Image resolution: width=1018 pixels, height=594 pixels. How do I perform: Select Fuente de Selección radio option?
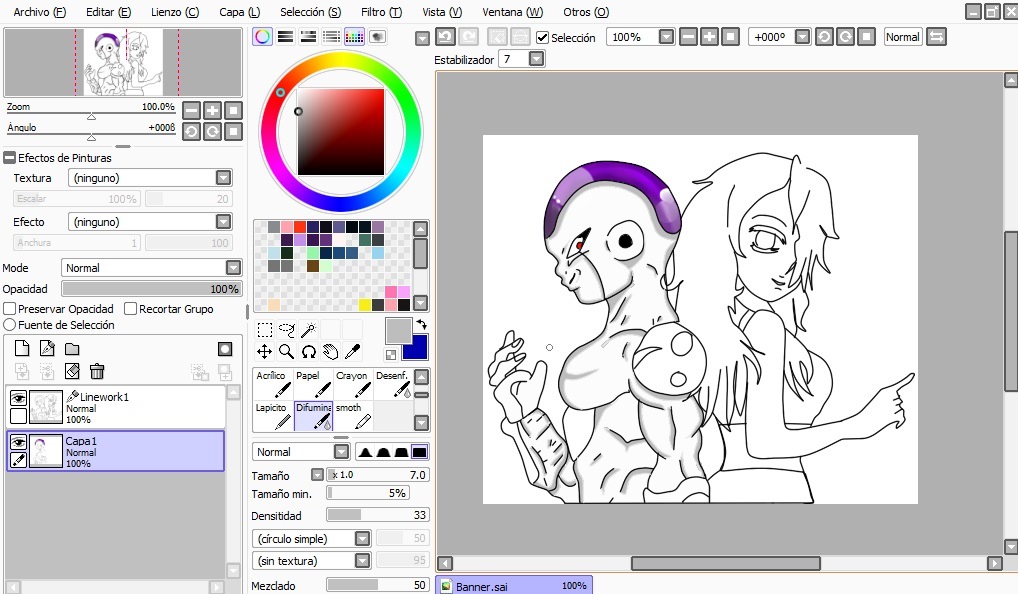(10, 325)
